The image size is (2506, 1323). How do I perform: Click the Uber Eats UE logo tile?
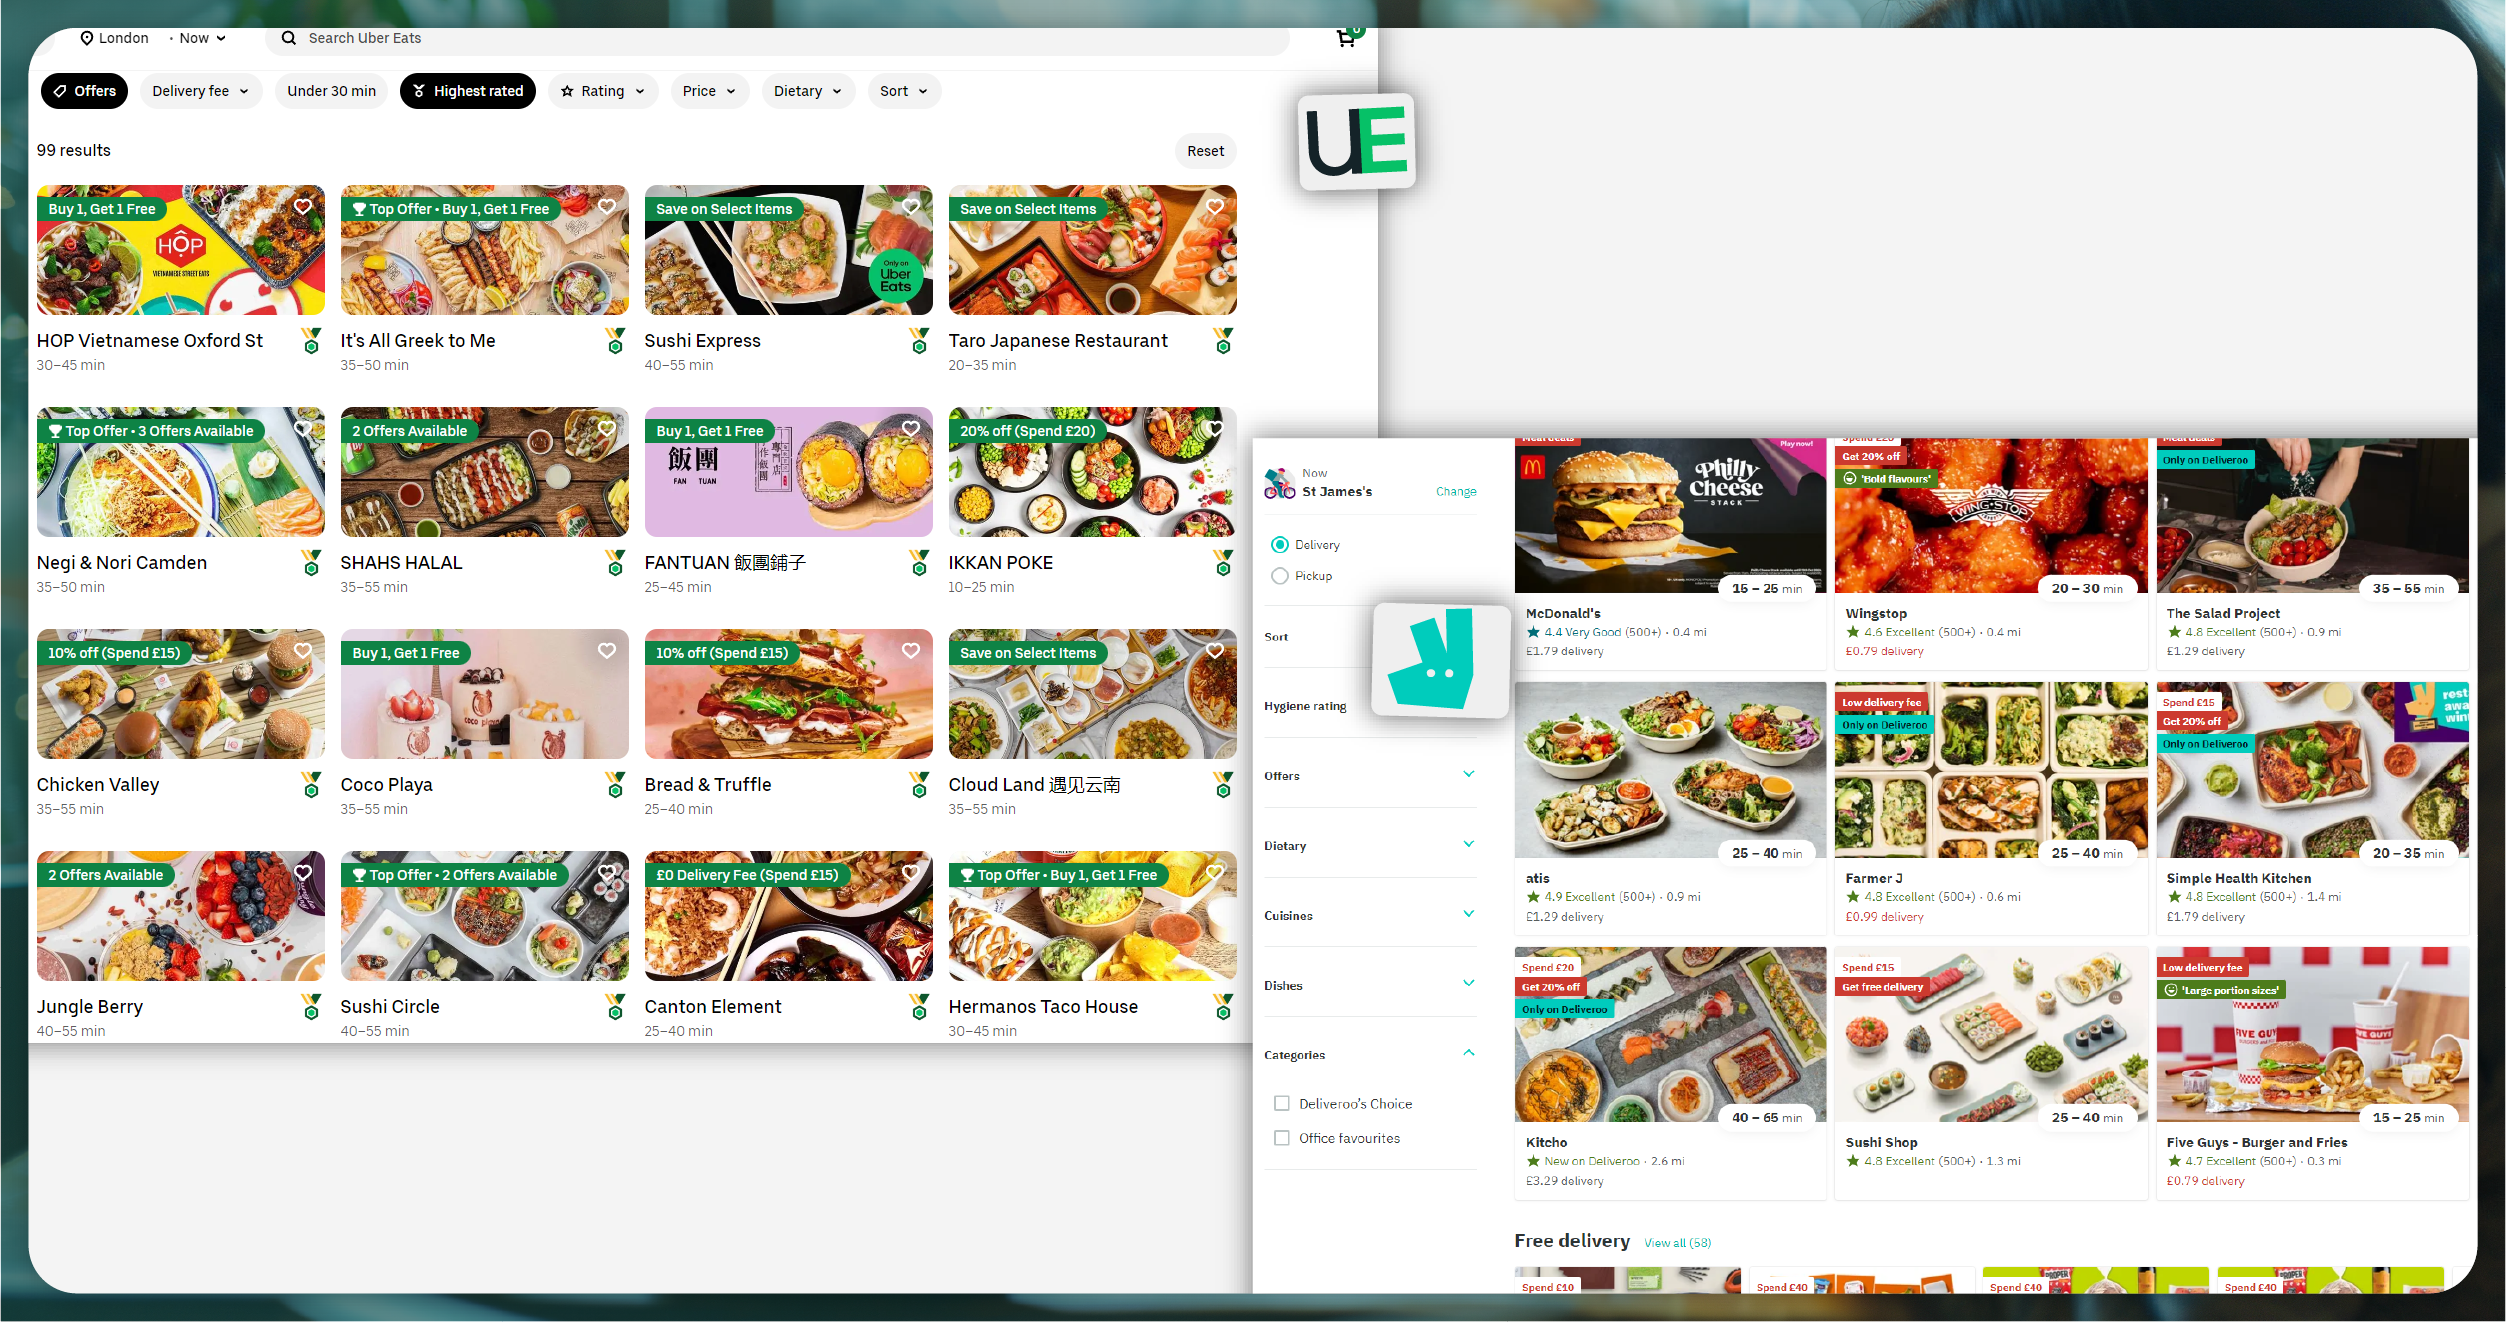[x=1357, y=142]
